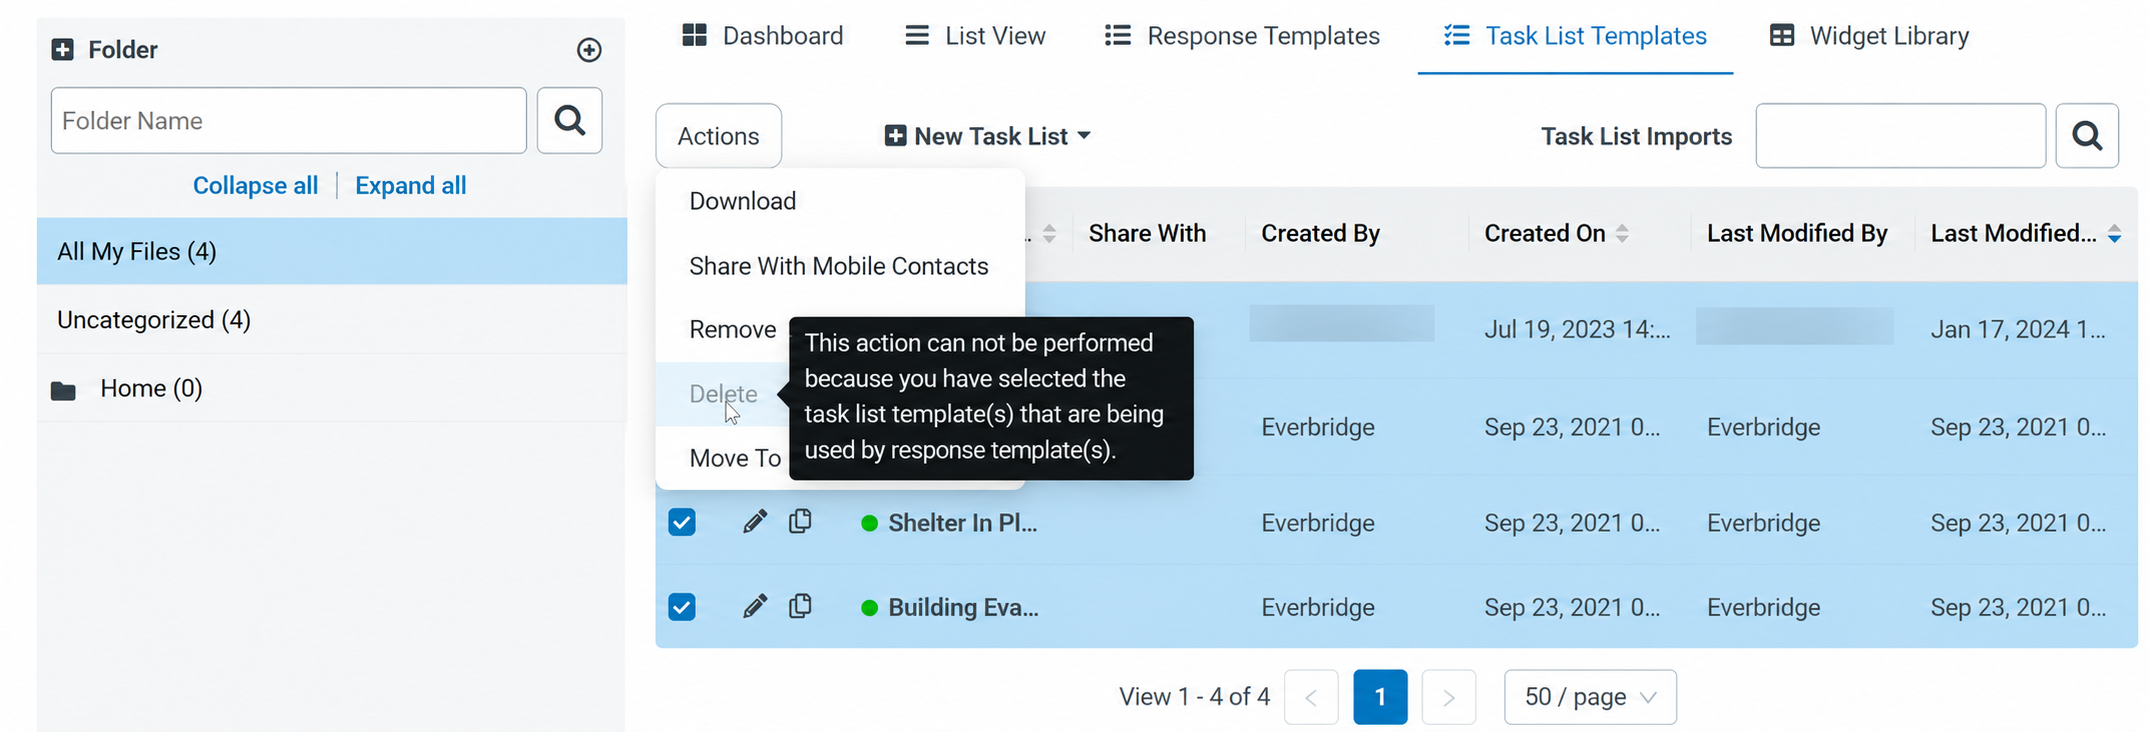Screen dimensions: 2149x732
Task: Select the Task List Templates tab
Action: (x=1575, y=36)
